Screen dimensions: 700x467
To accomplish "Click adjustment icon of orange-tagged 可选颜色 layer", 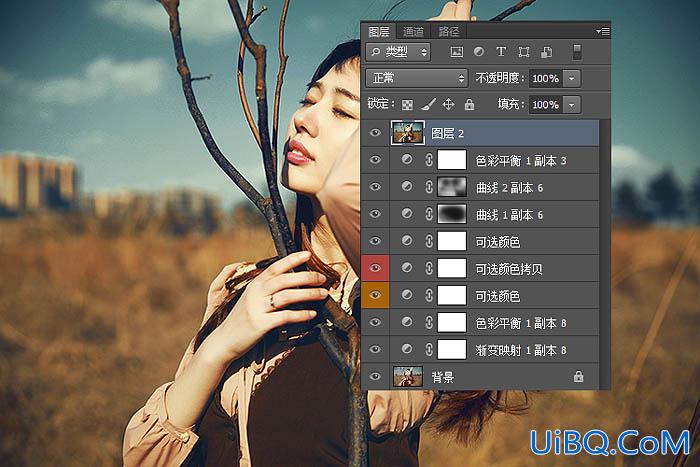I will tap(407, 295).
